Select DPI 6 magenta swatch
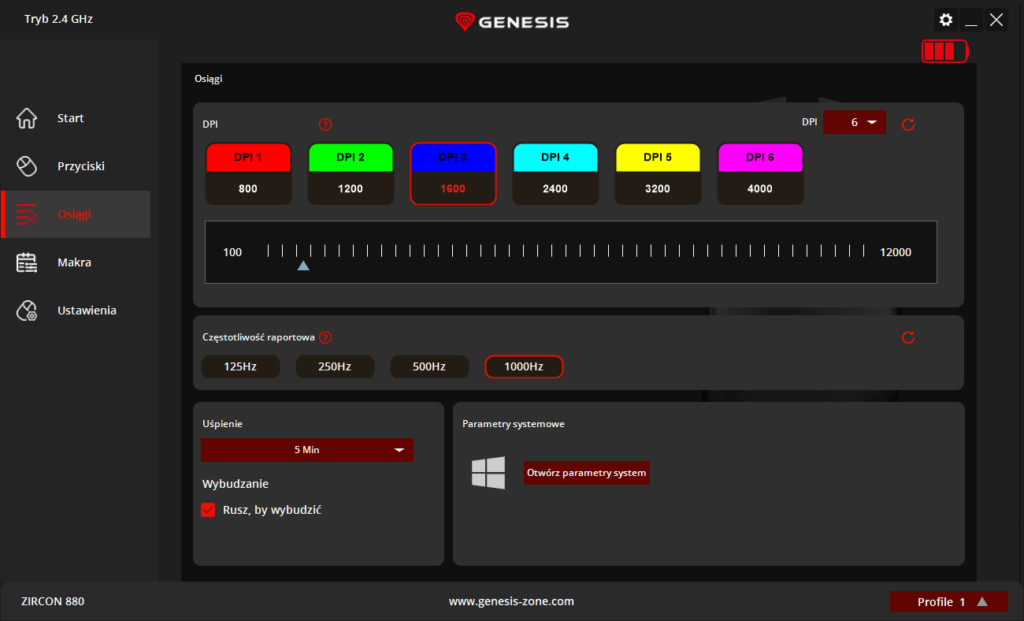This screenshot has width=1024, height=621. pyautogui.click(x=760, y=158)
